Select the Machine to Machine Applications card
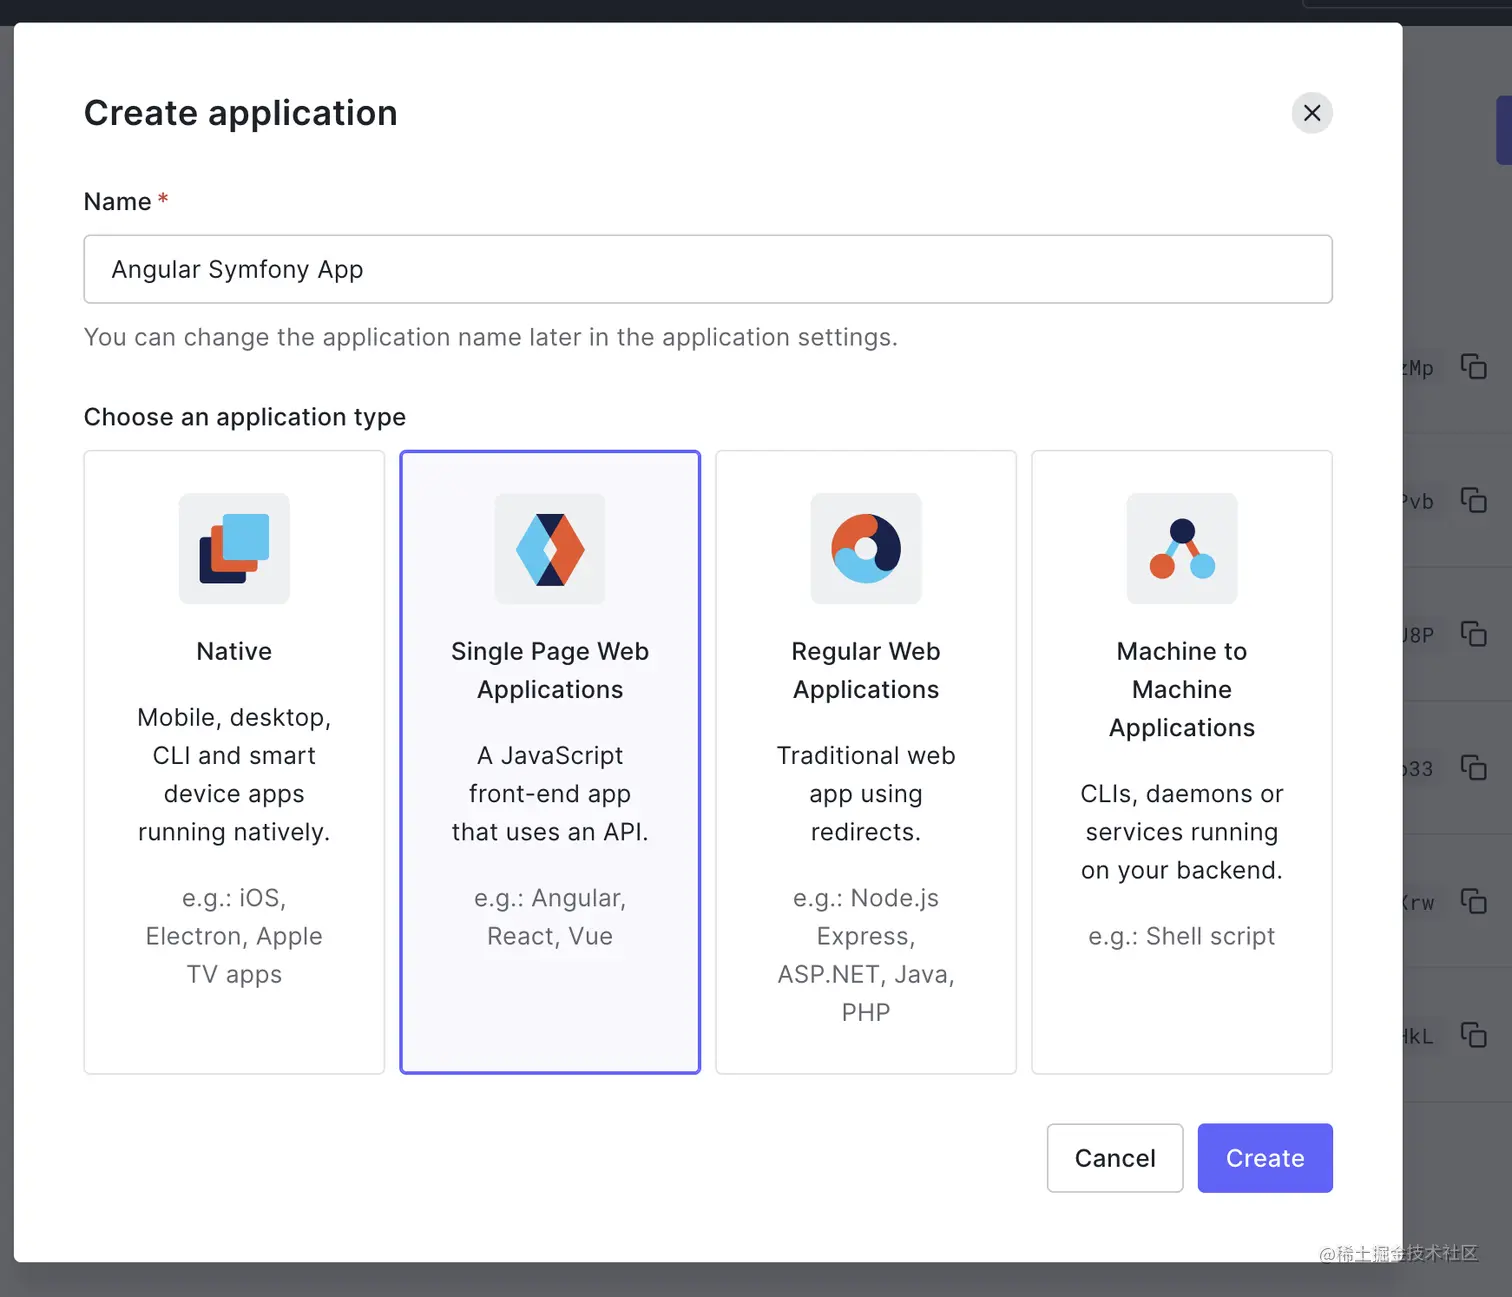This screenshot has width=1512, height=1297. (x=1181, y=762)
